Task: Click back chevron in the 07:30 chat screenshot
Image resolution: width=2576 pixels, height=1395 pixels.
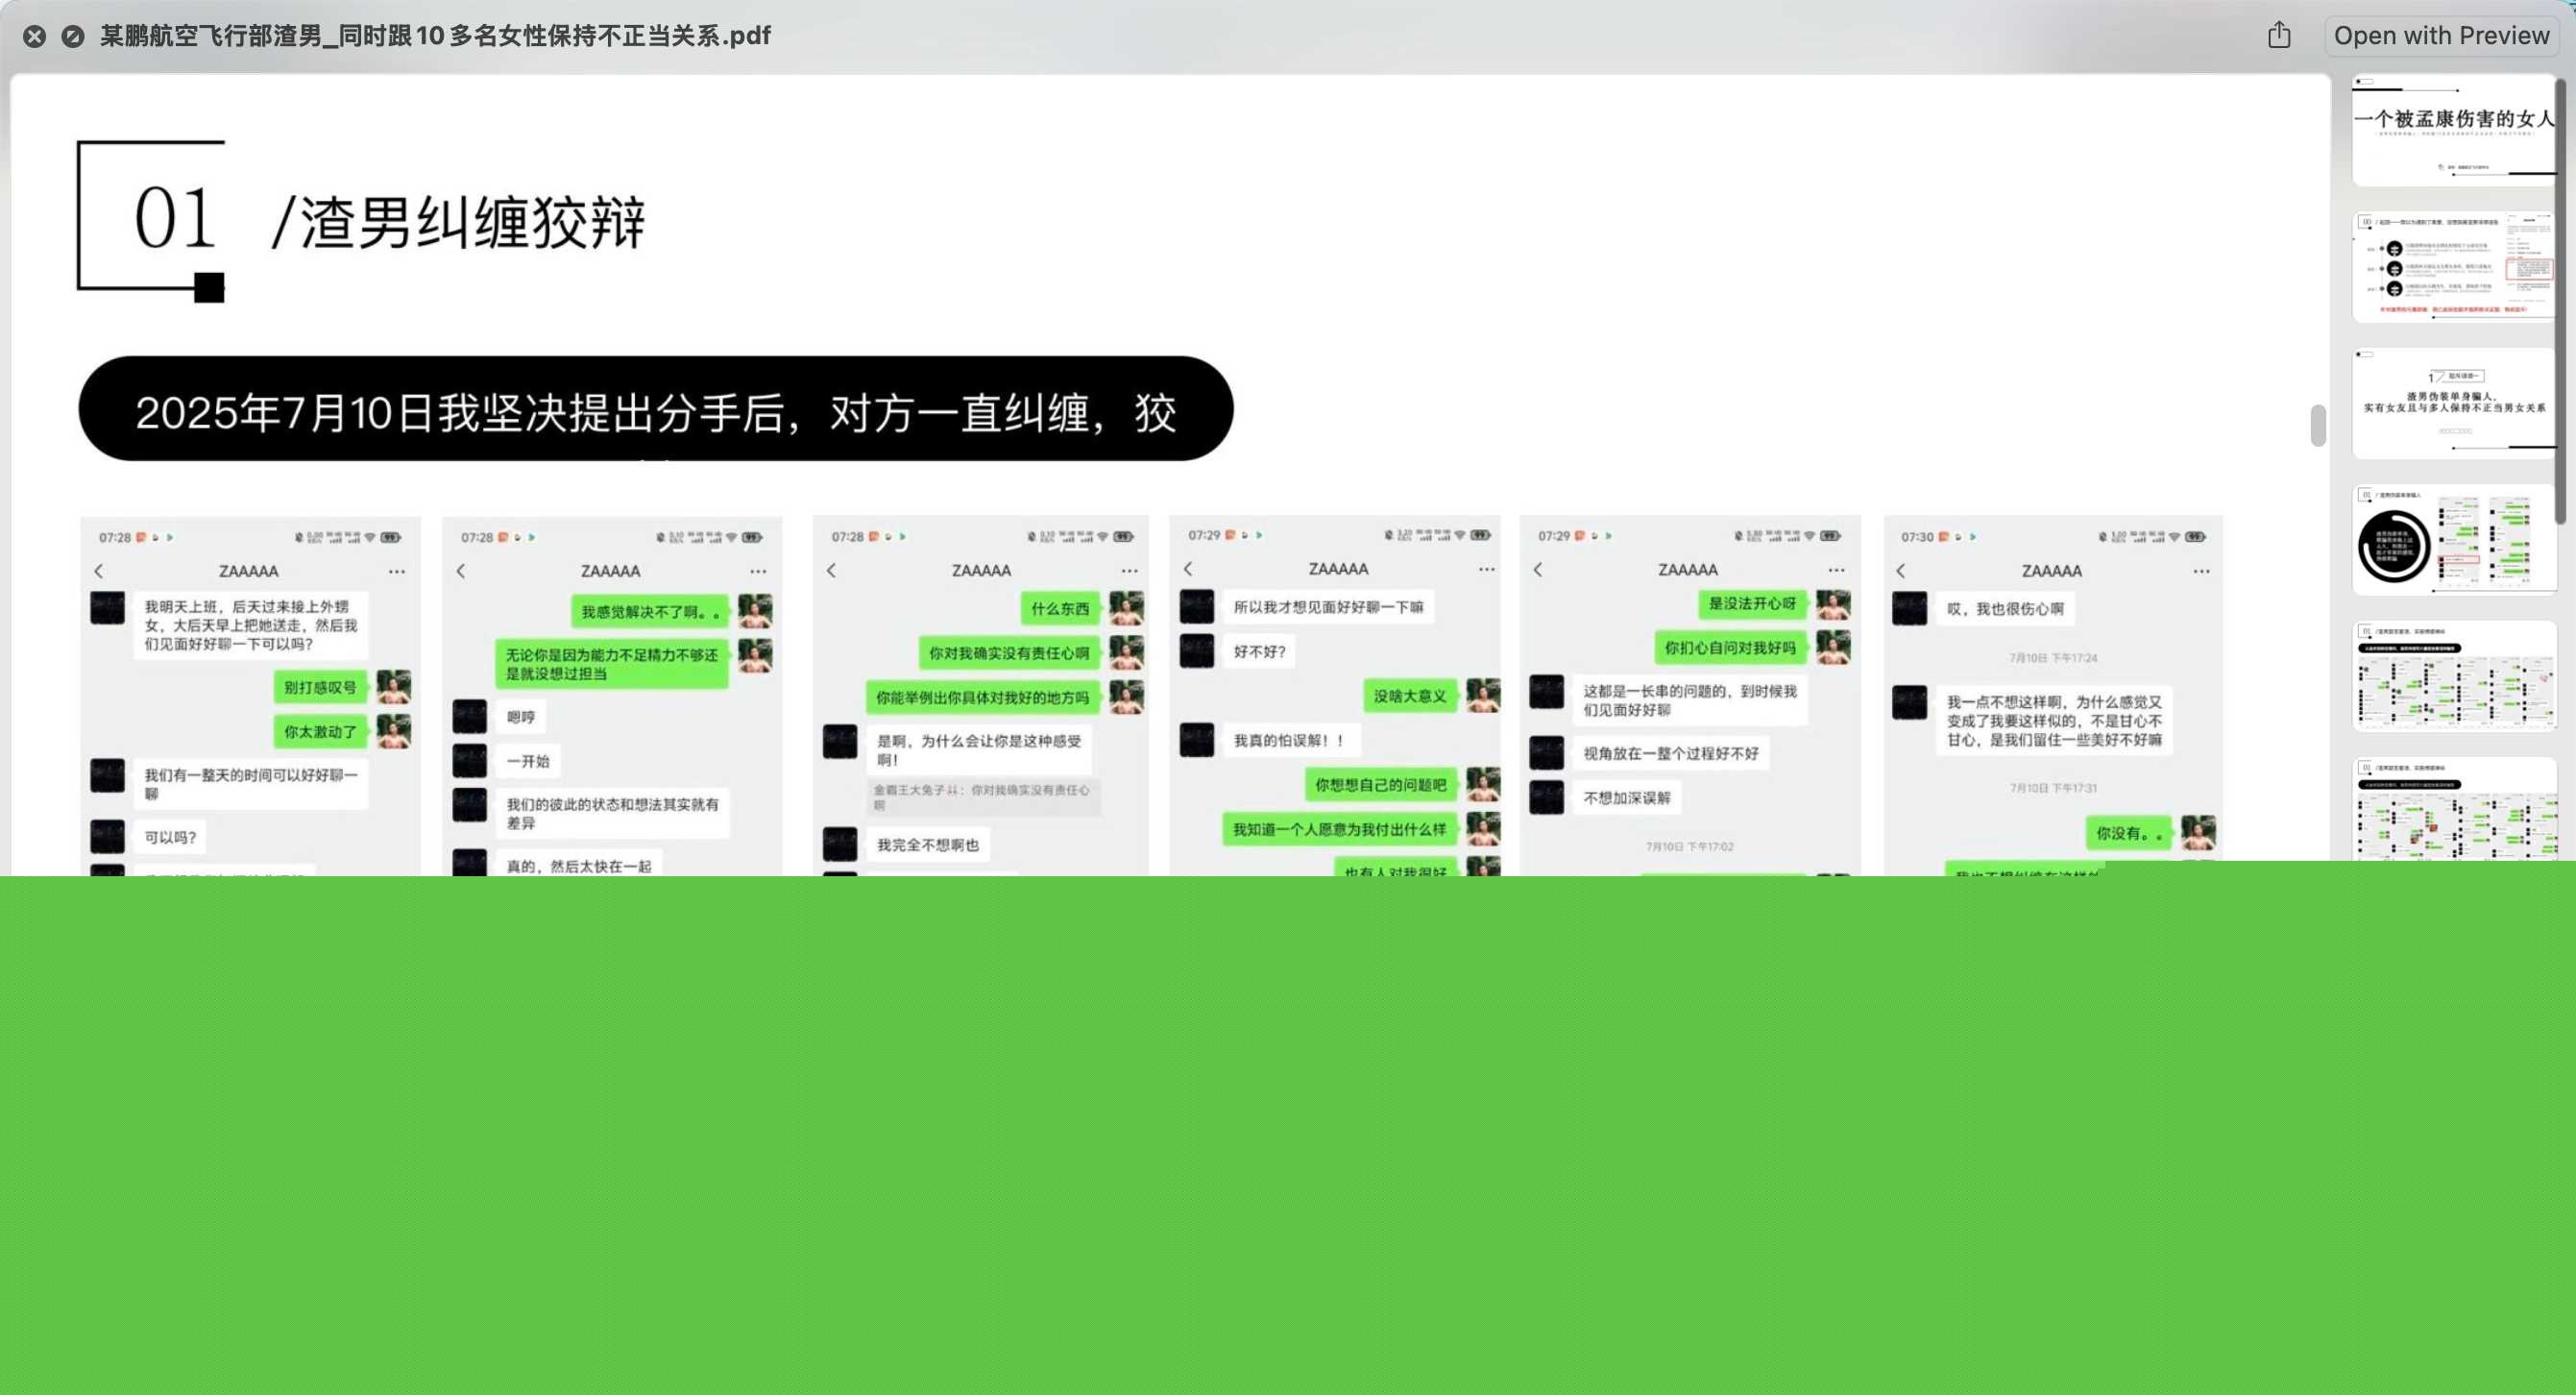Action: (x=1901, y=571)
